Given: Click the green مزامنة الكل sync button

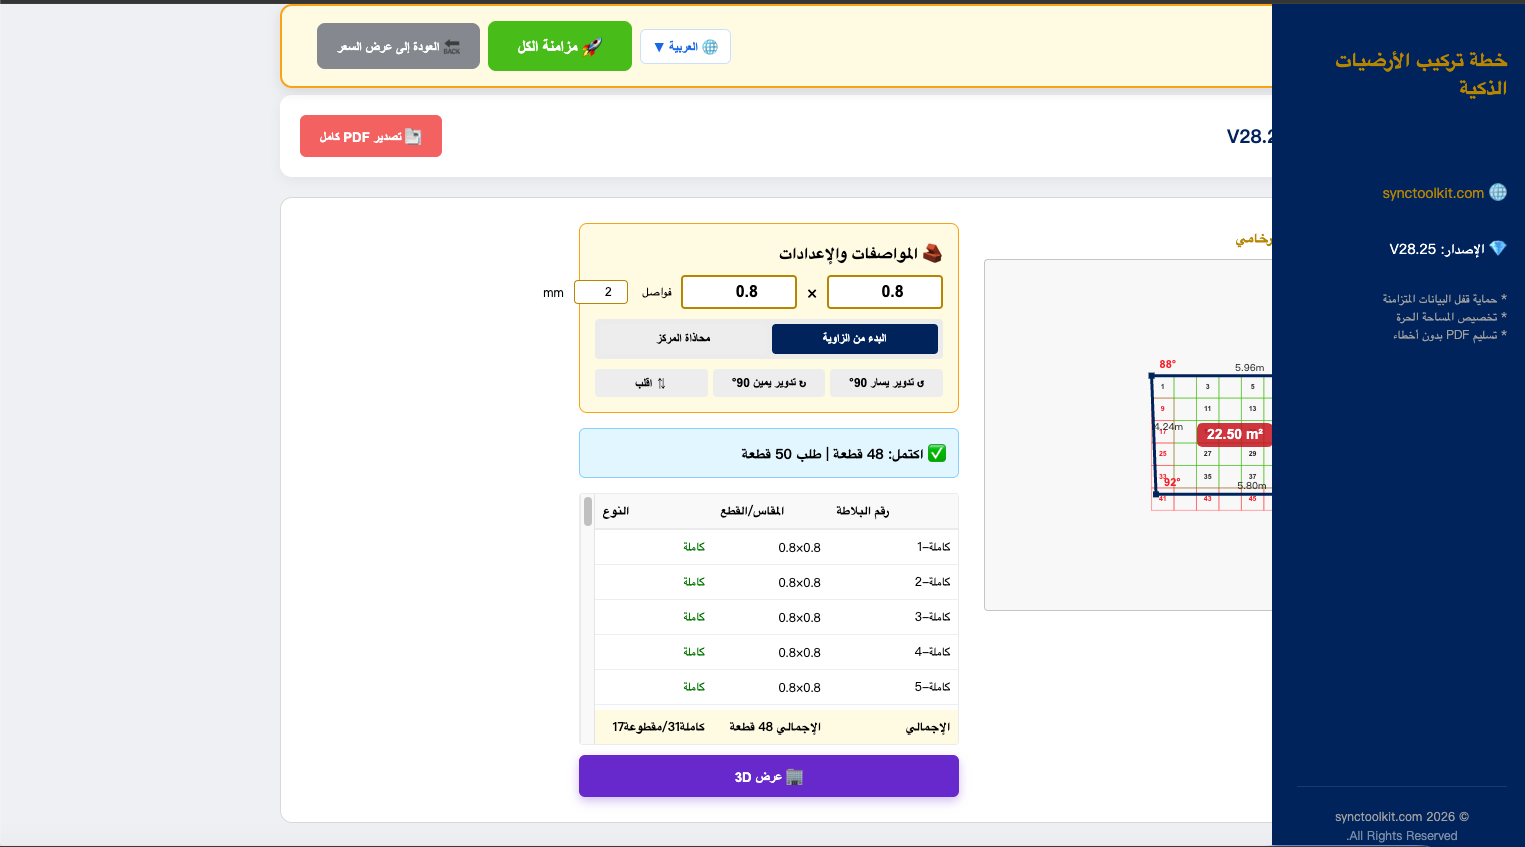Looking at the screenshot, I should pos(560,46).
